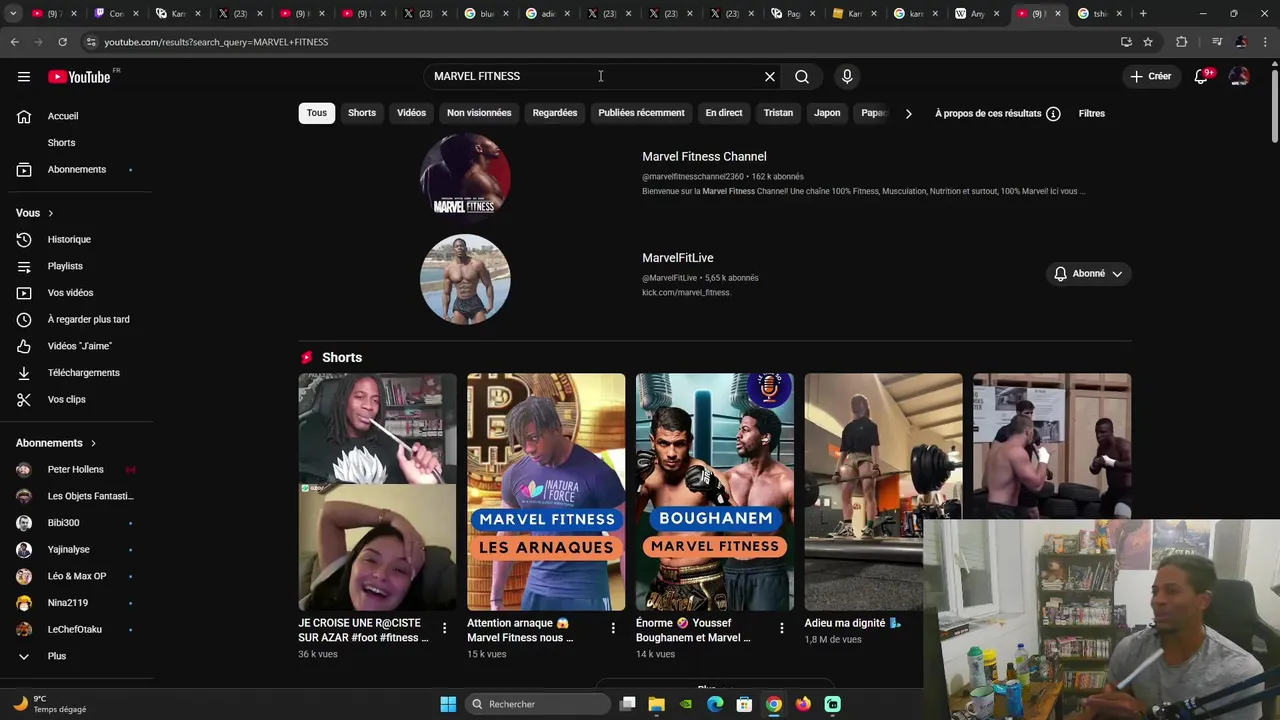Select the Tous filter chip
Screen dimensions: 1280x720
(x=317, y=113)
